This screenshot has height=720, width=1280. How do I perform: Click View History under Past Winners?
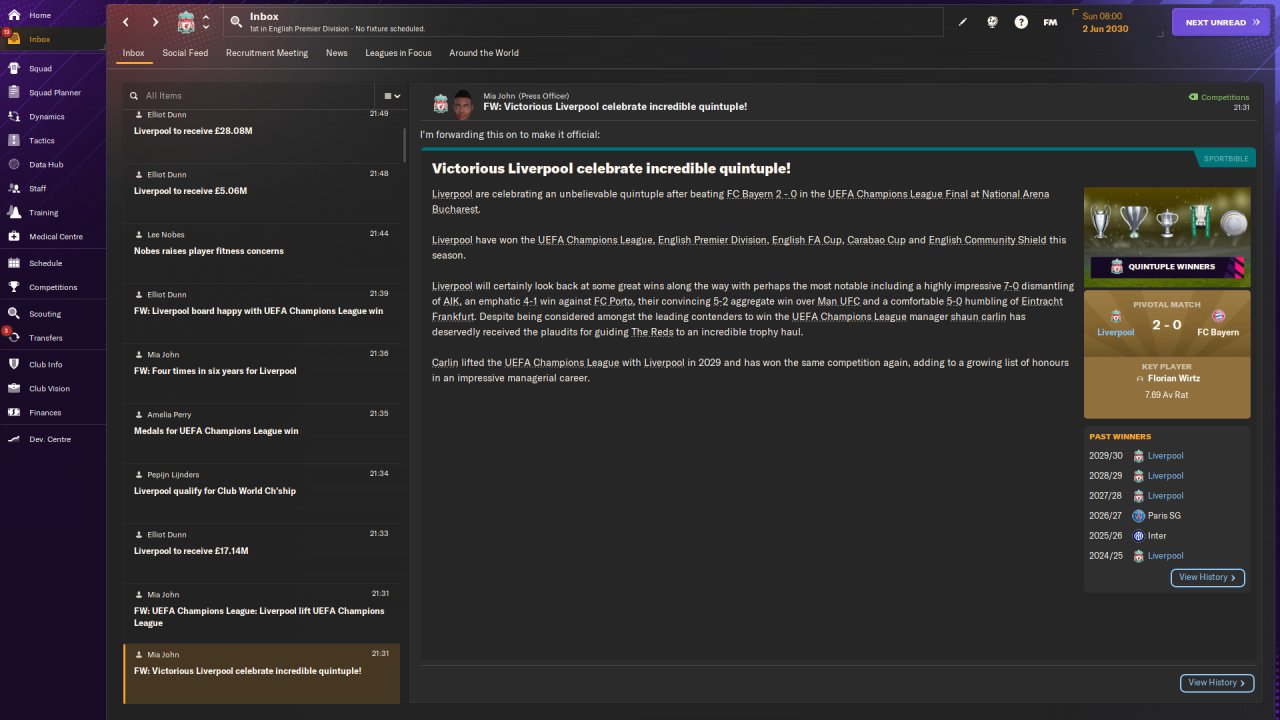1207,577
